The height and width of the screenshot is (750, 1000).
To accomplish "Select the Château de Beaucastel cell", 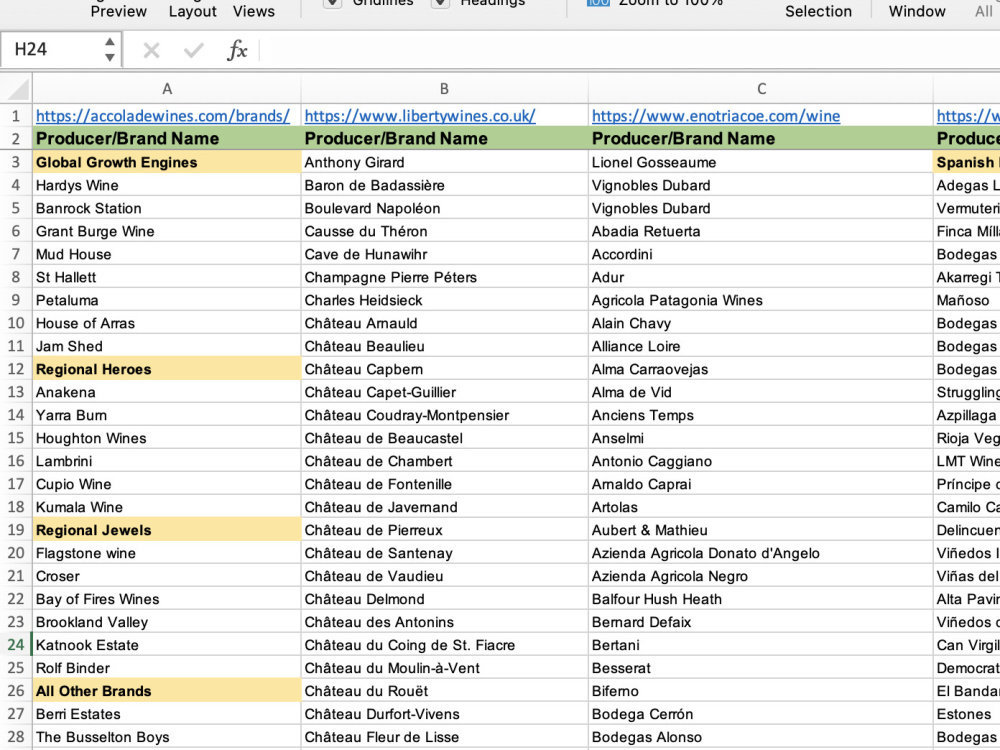I will [445, 438].
